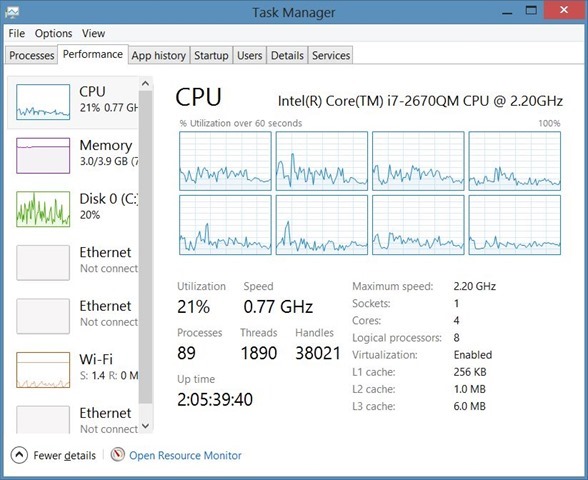Open the Options menu

(x=53, y=33)
